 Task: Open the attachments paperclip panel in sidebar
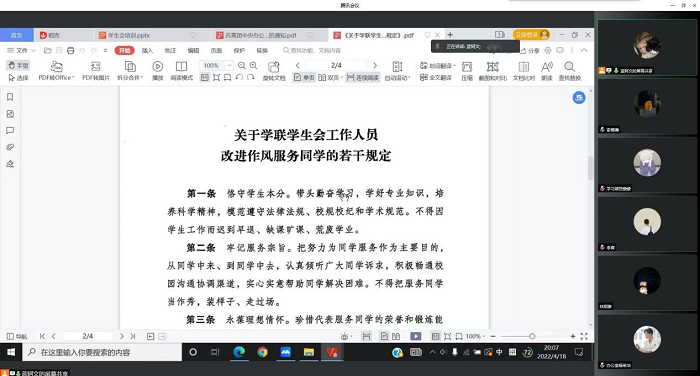tap(10, 147)
